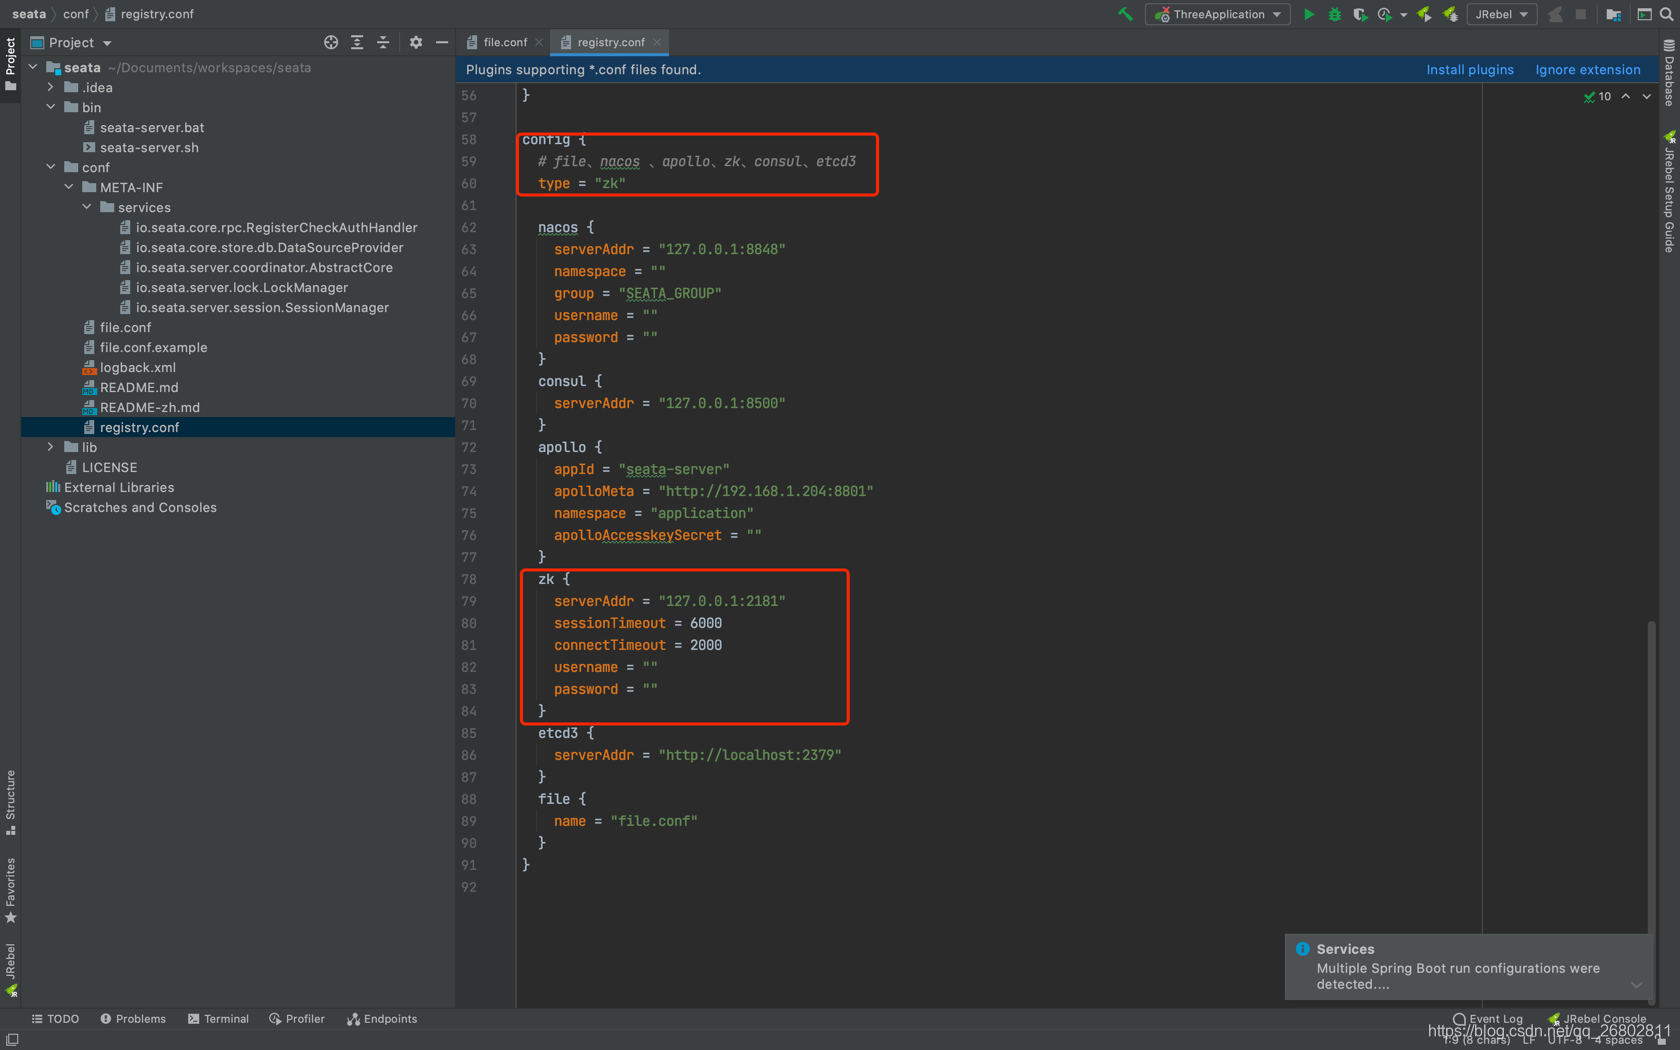Viewport: 1680px width, 1050px height.
Task: Click the Services notification title
Action: (x=1345, y=949)
